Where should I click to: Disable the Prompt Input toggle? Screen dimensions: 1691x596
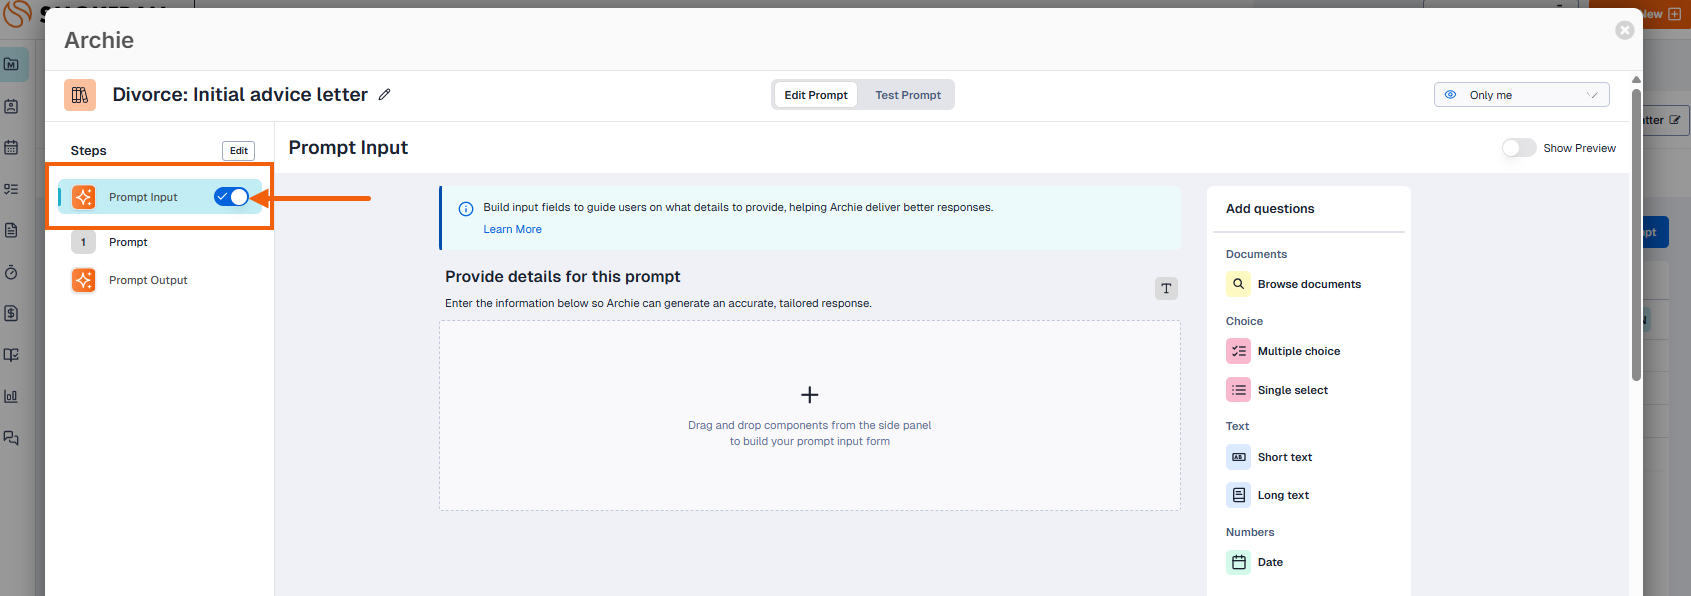[231, 197]
